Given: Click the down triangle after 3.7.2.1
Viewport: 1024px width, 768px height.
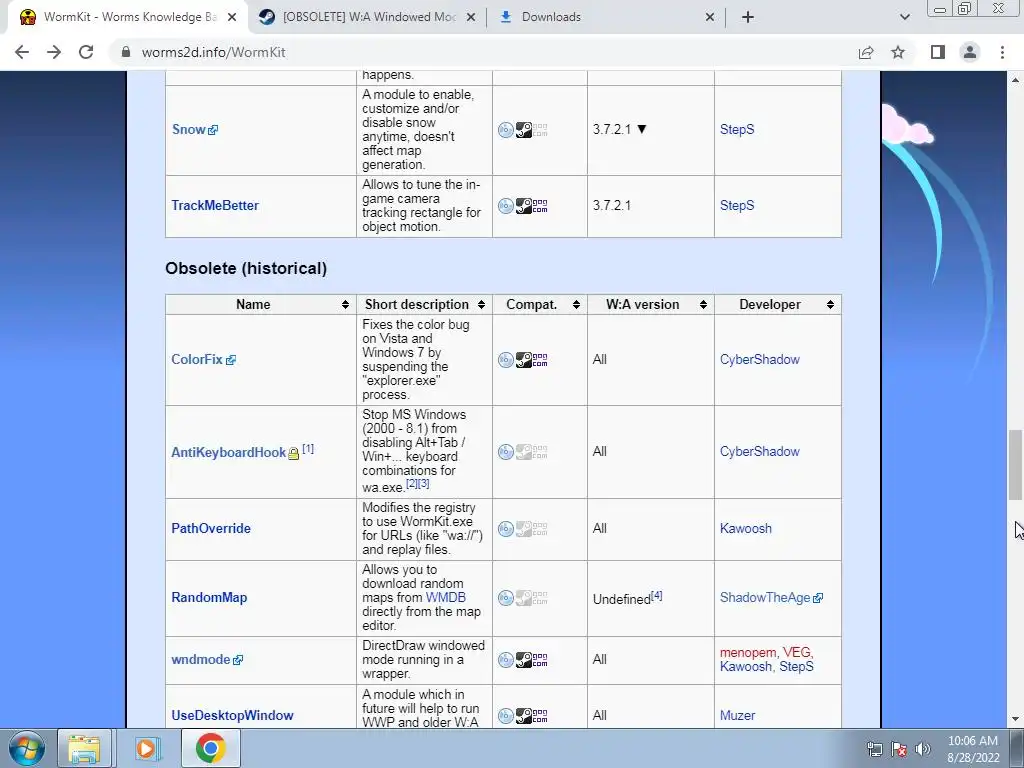Looking at the screenshot, I should coord(641,129).
